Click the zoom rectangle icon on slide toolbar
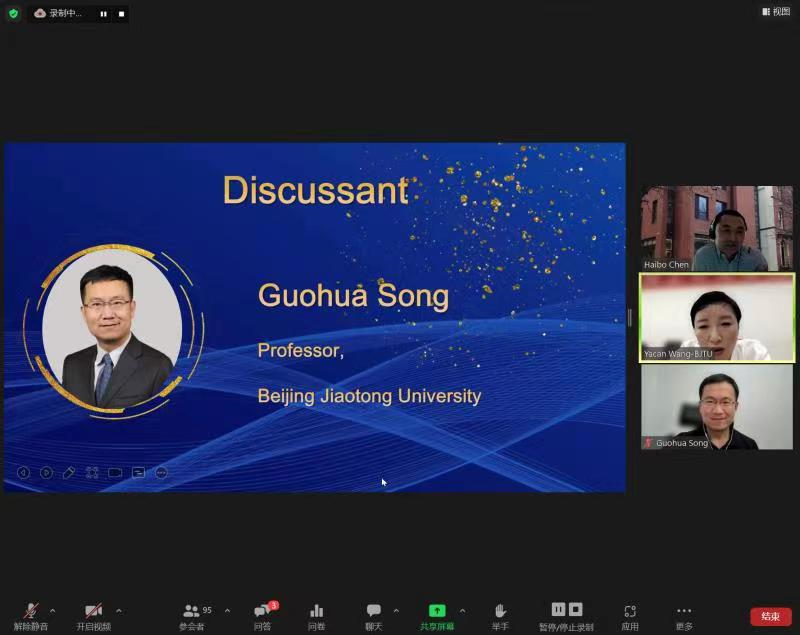The width and height of the screenshot is (800, 635). [x=115, y=473]
